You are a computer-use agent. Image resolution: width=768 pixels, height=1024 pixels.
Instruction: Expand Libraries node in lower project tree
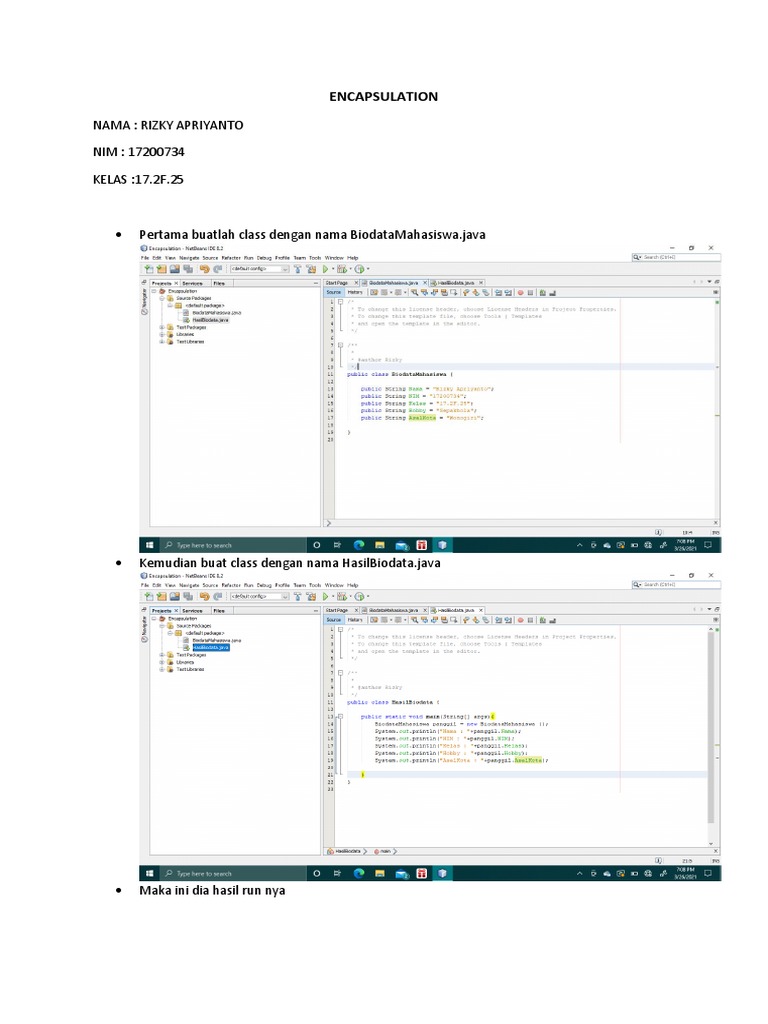(162, 661)
